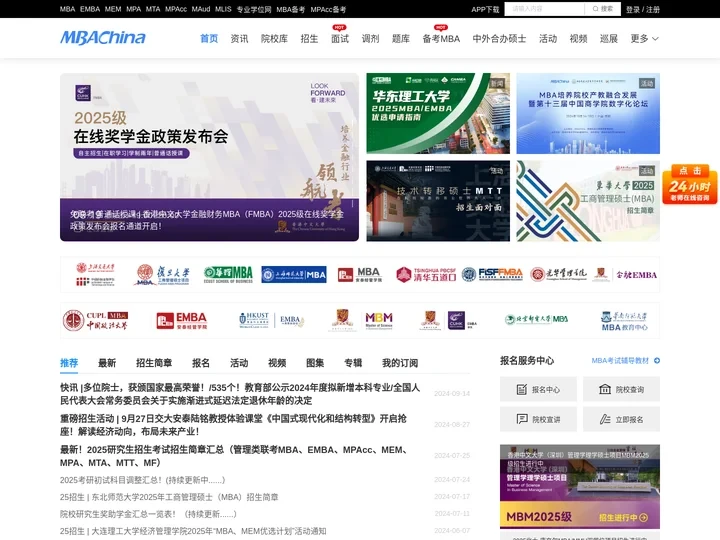Image resolution: width=720 pixels, height=540 pixels.
Task: Open the Tsinghua PBCSF 清华五道口 logo
Action: [x=426, y=275]
